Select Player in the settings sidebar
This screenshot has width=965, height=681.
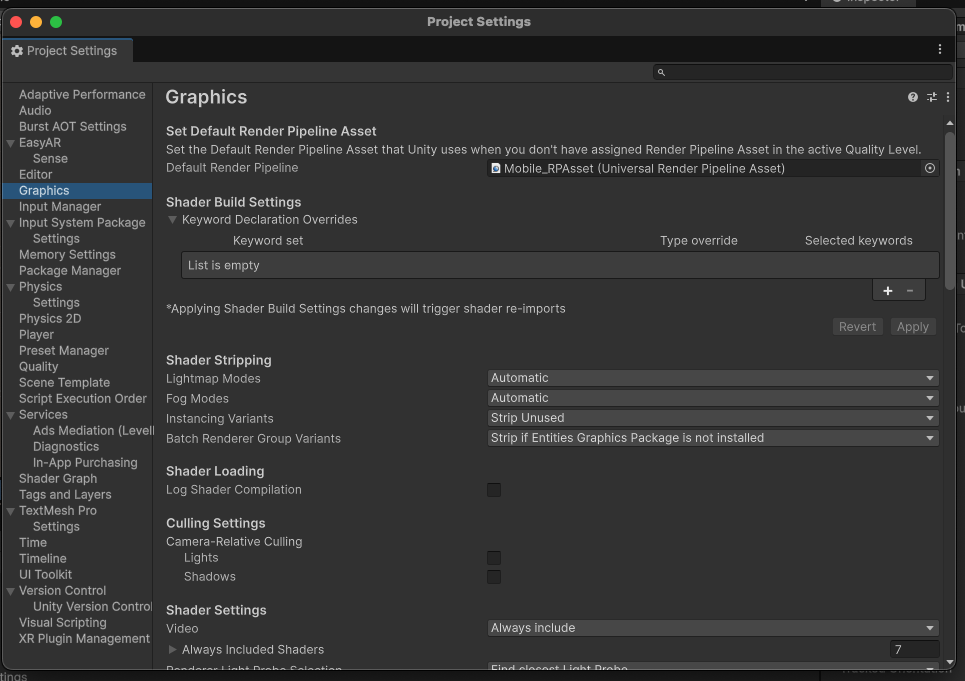[36, 335]
